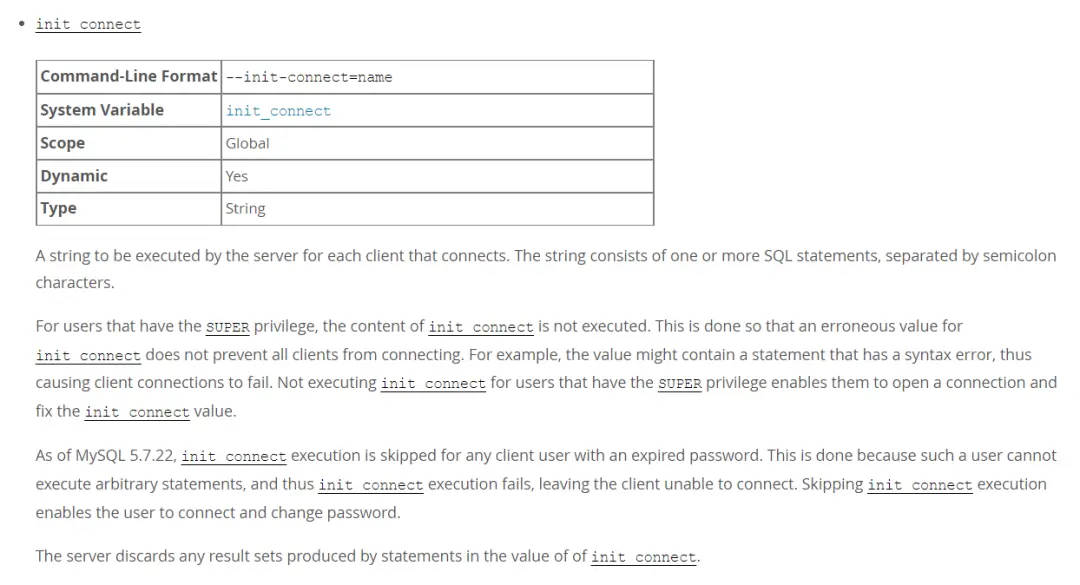The width and height of the screenshot is (1080, 585).
Task: Click init_connect link ending the last sentence
Action: point(644,557)
